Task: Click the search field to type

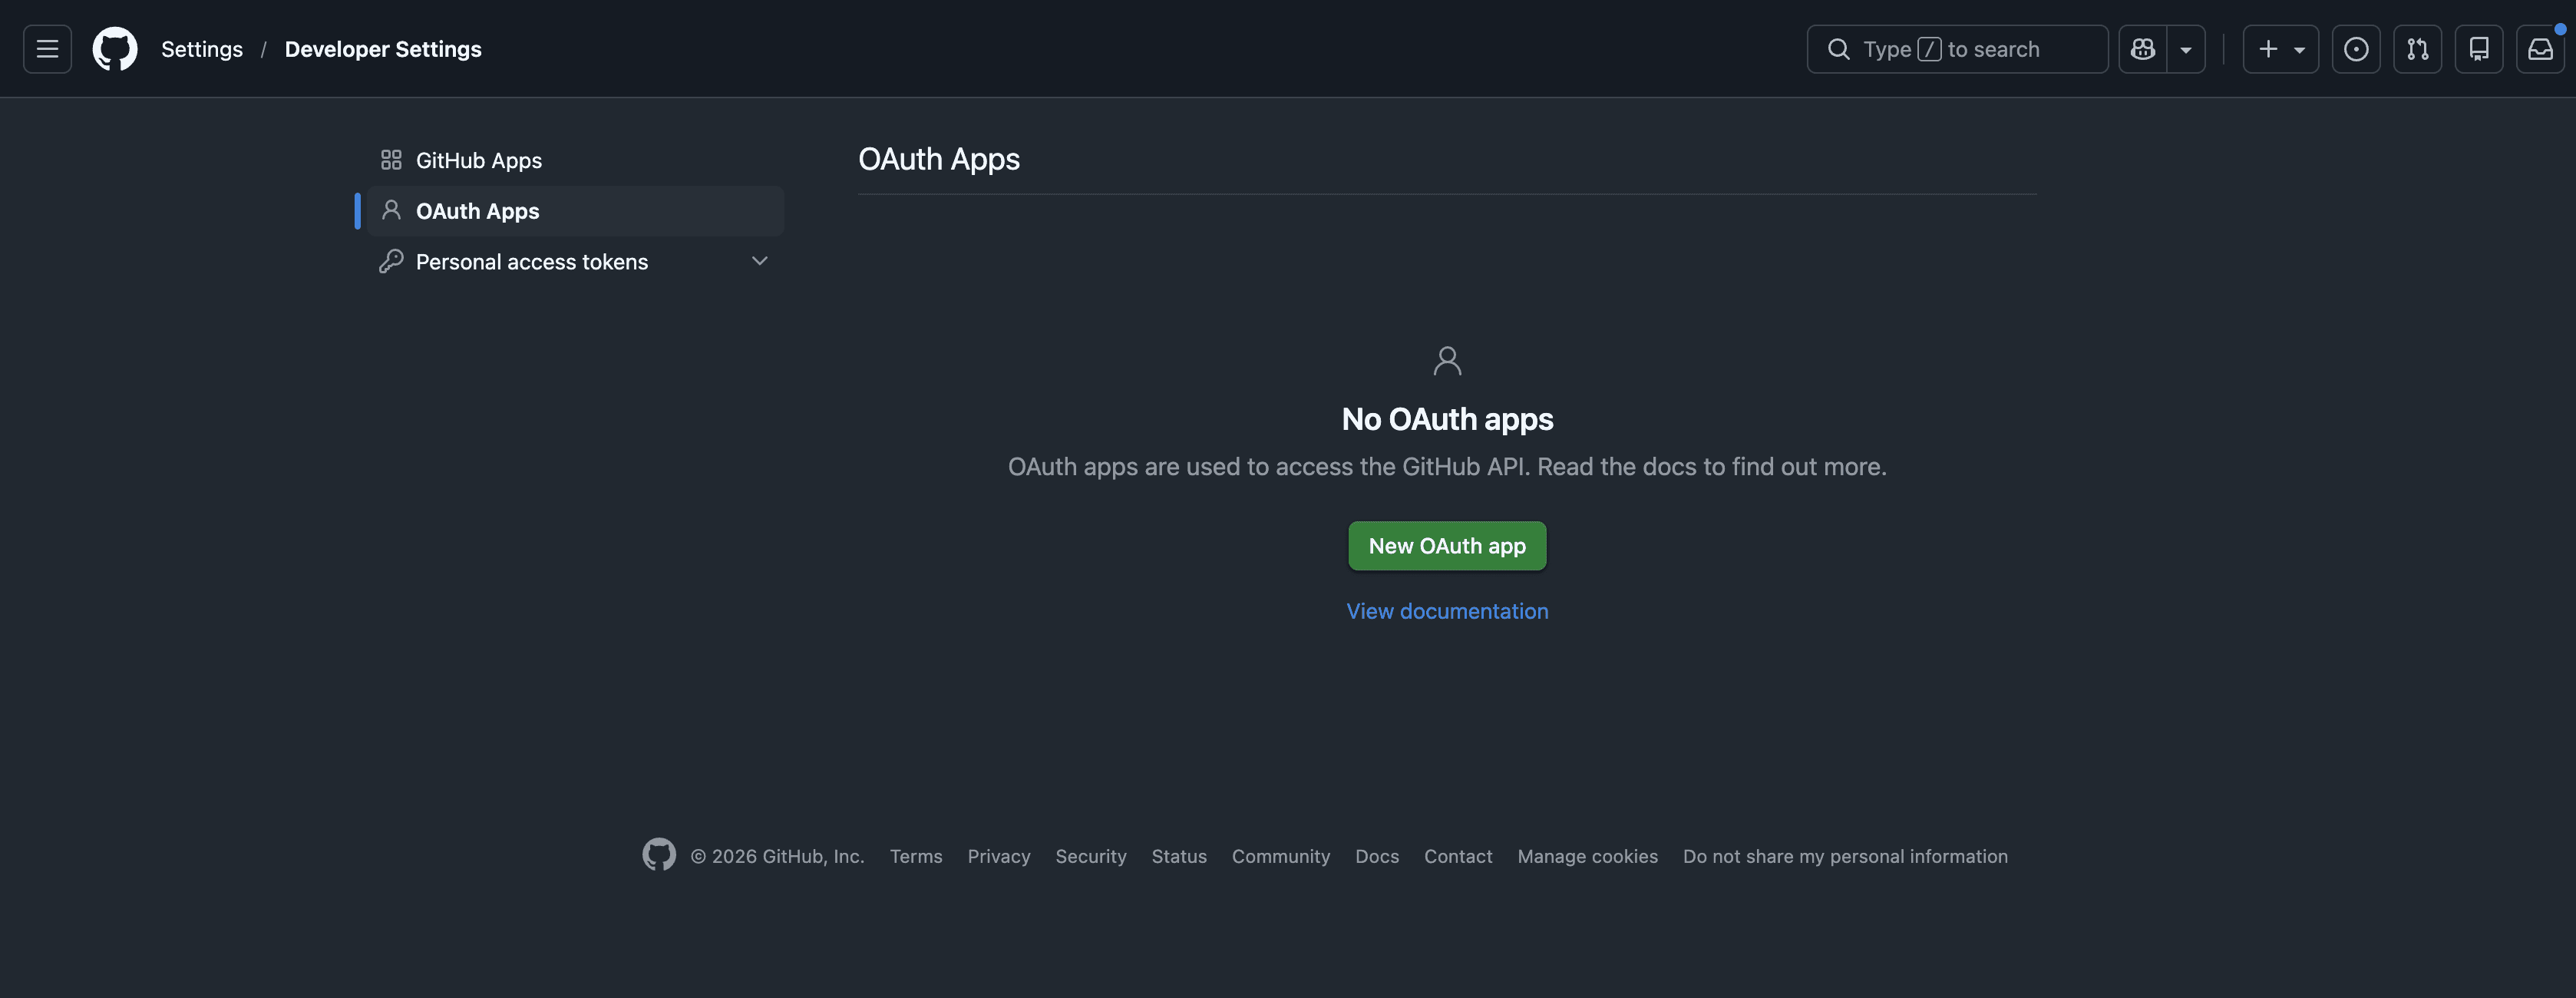Action: (1957, 48)
